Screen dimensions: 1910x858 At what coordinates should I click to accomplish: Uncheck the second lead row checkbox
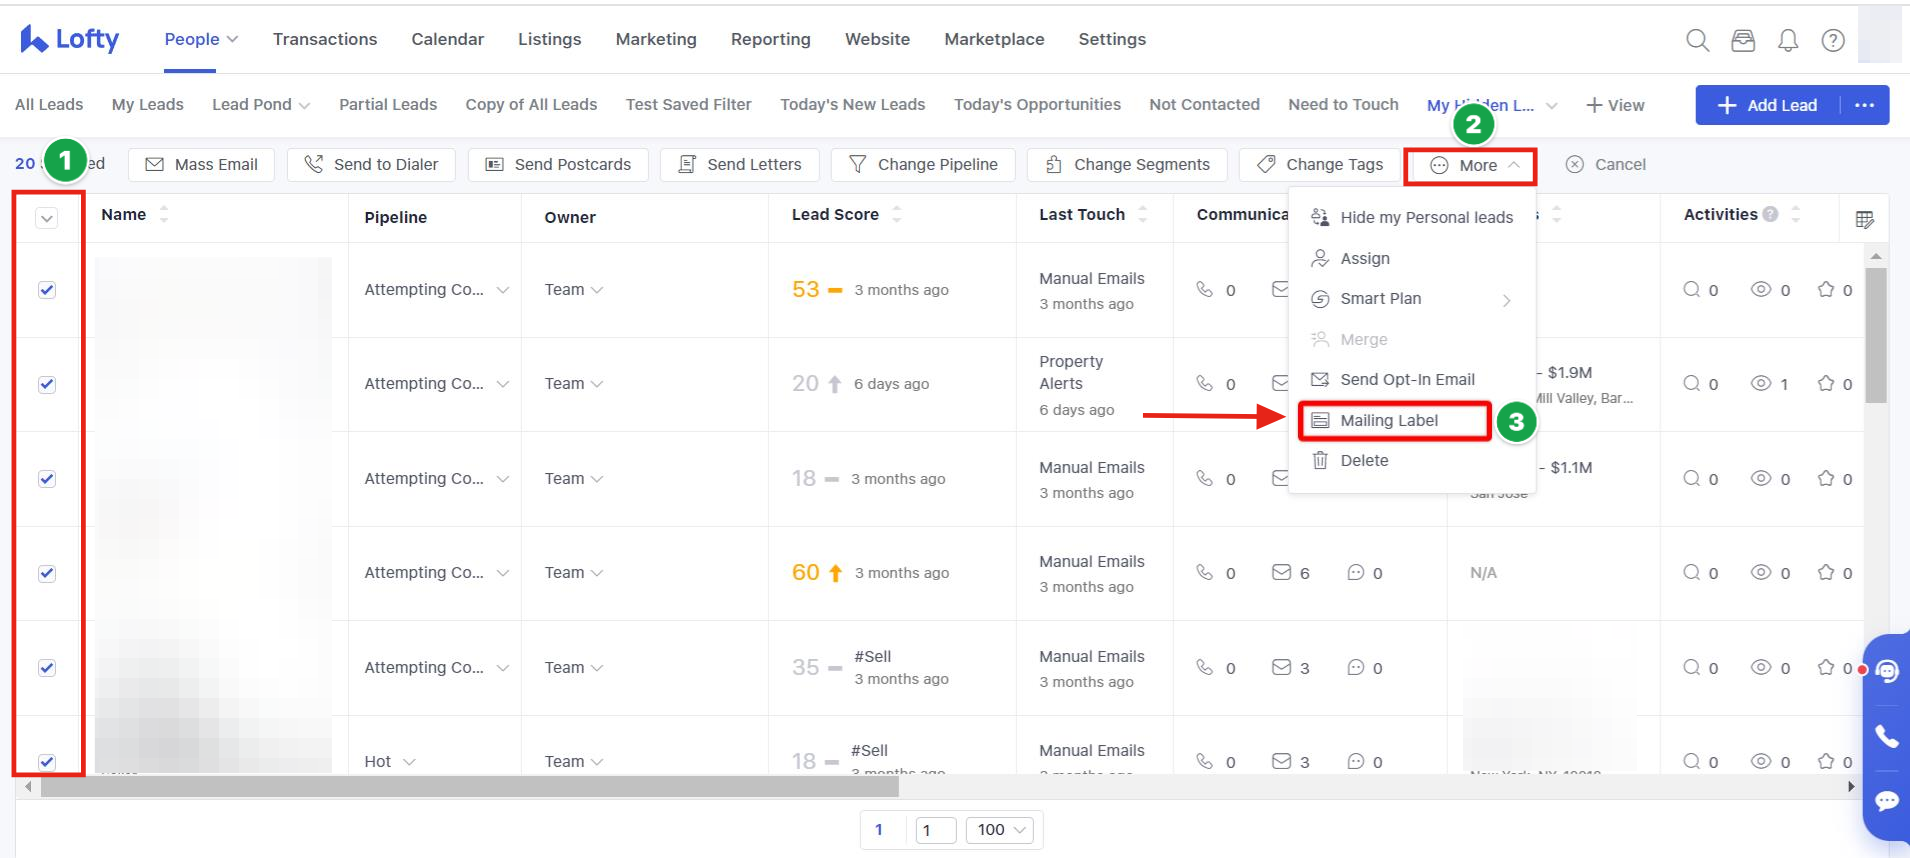point(47,385)
